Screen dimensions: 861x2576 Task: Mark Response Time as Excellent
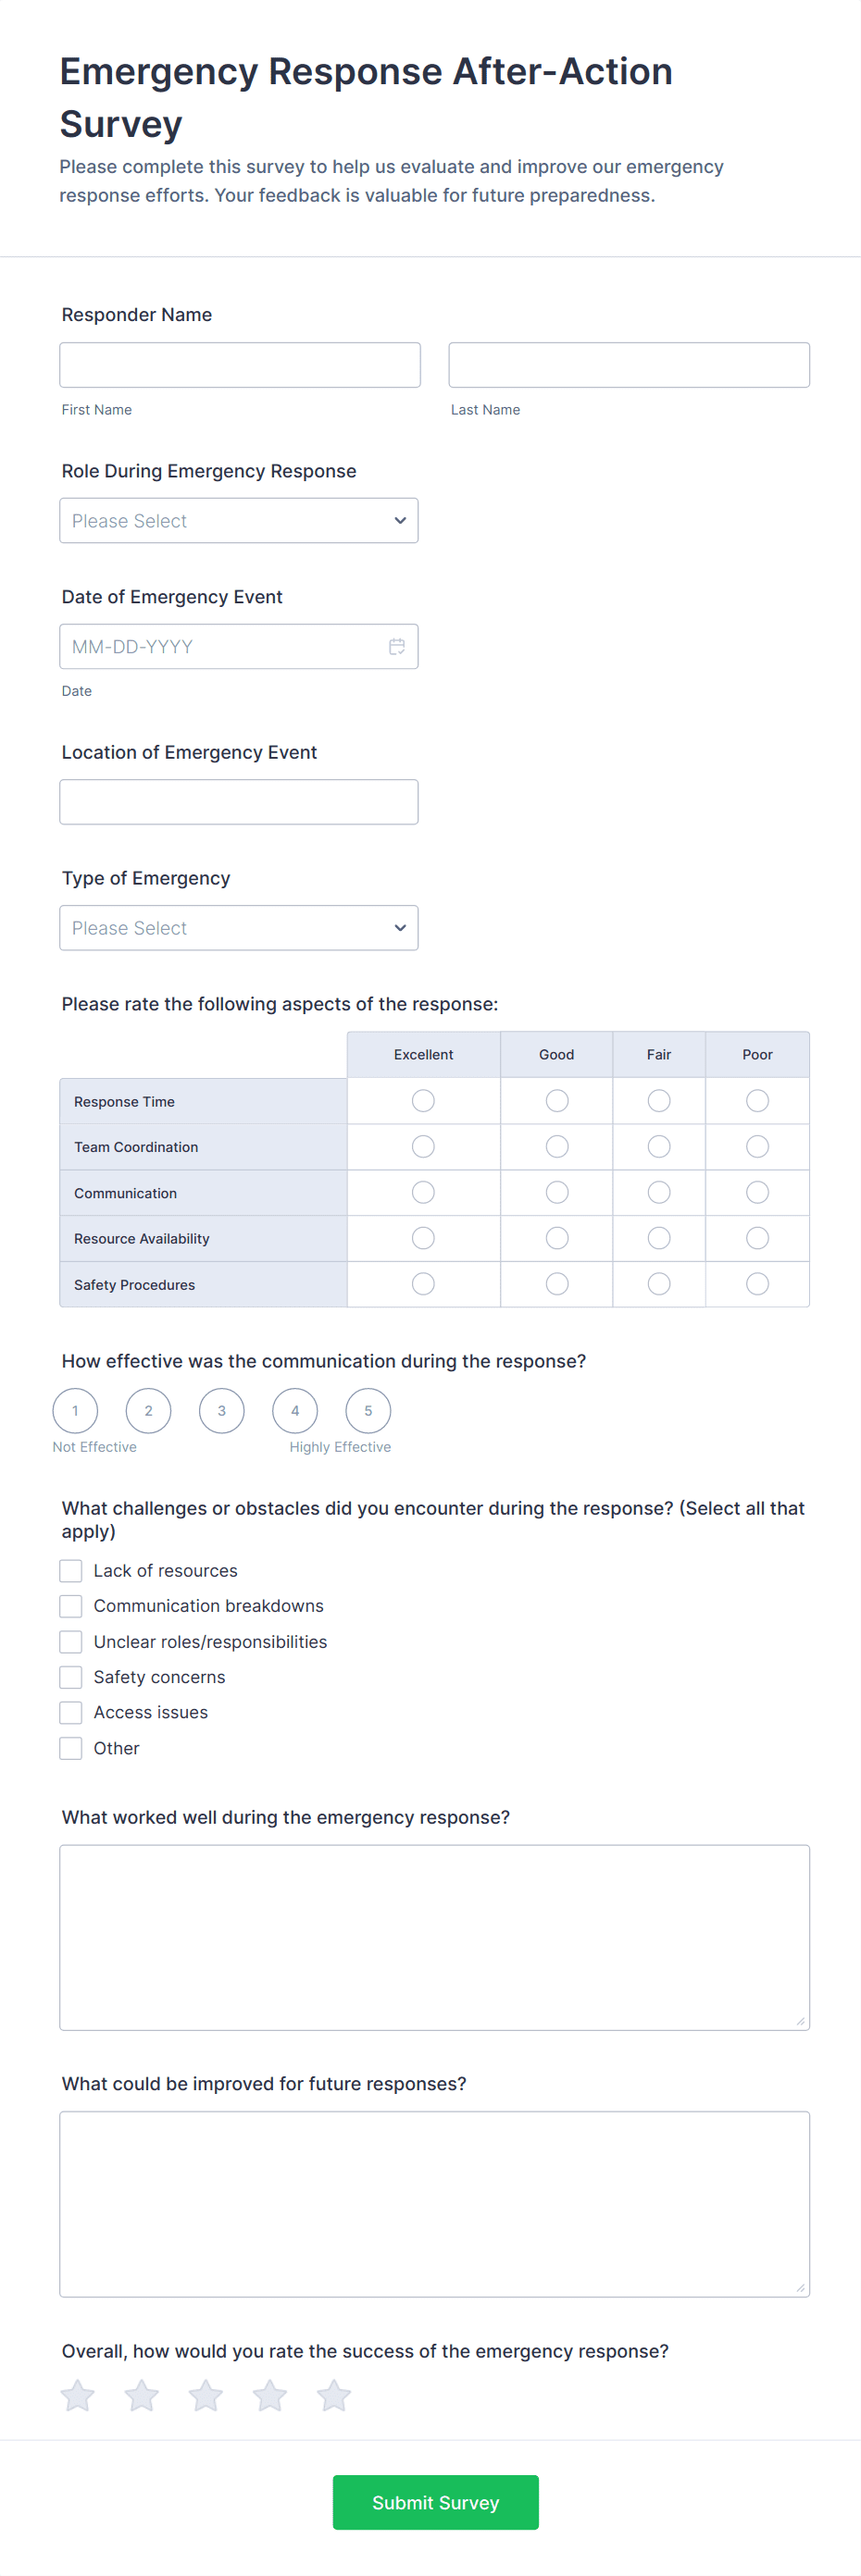coord(423,1101)
